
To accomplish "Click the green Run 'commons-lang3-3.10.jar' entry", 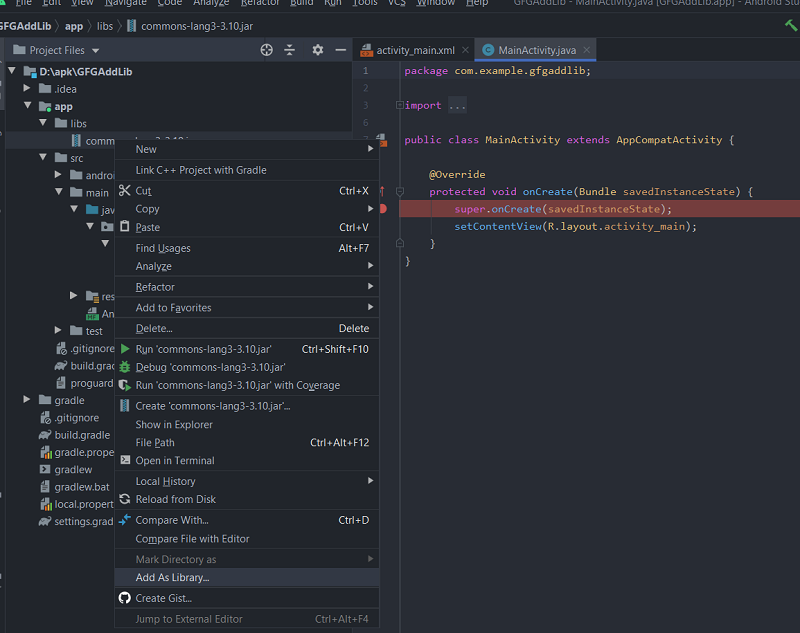I will (203, 349).
